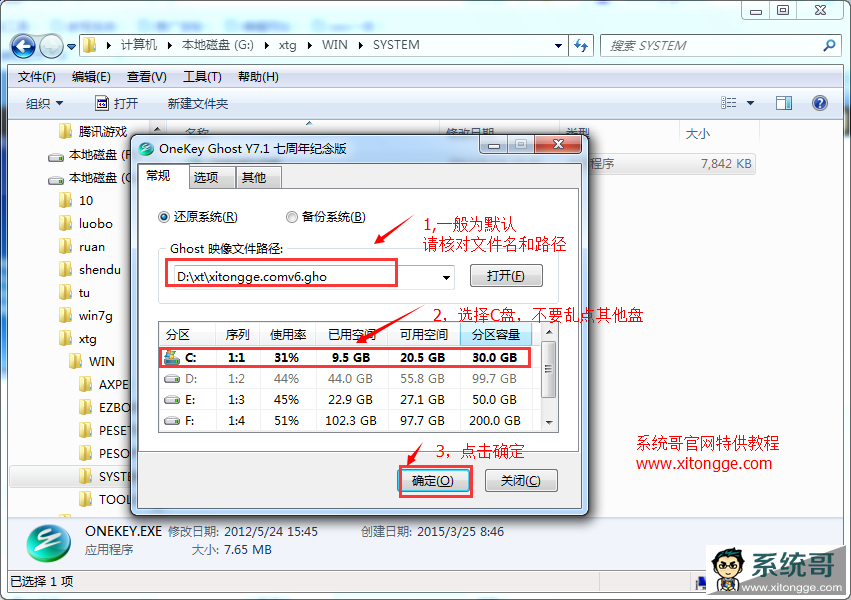Click 30.0 GB capacity cell of C: row
The image size is (851, 600).
click(x=495, y=358)
